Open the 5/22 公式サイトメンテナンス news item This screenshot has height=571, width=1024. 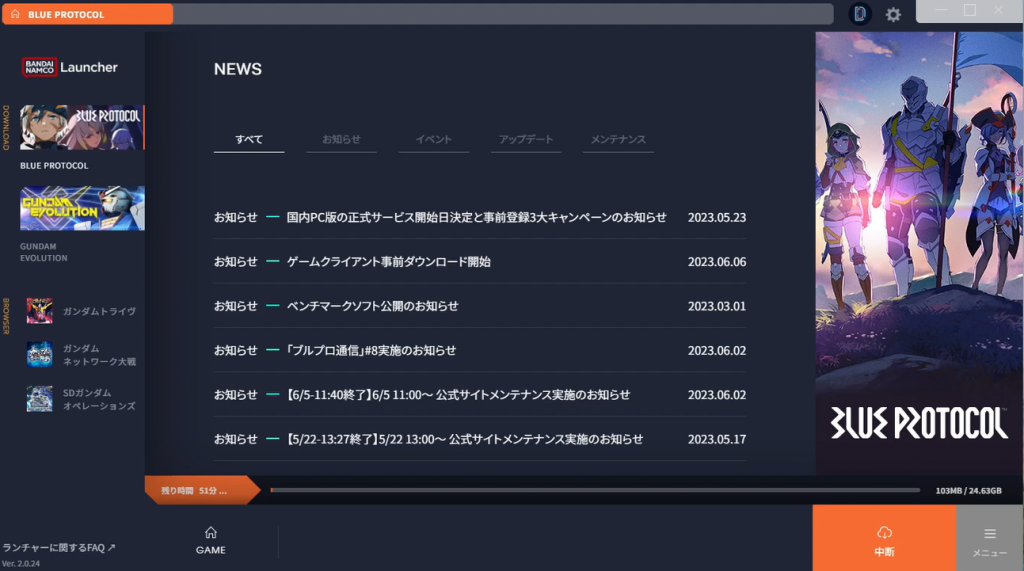(479, 439)
